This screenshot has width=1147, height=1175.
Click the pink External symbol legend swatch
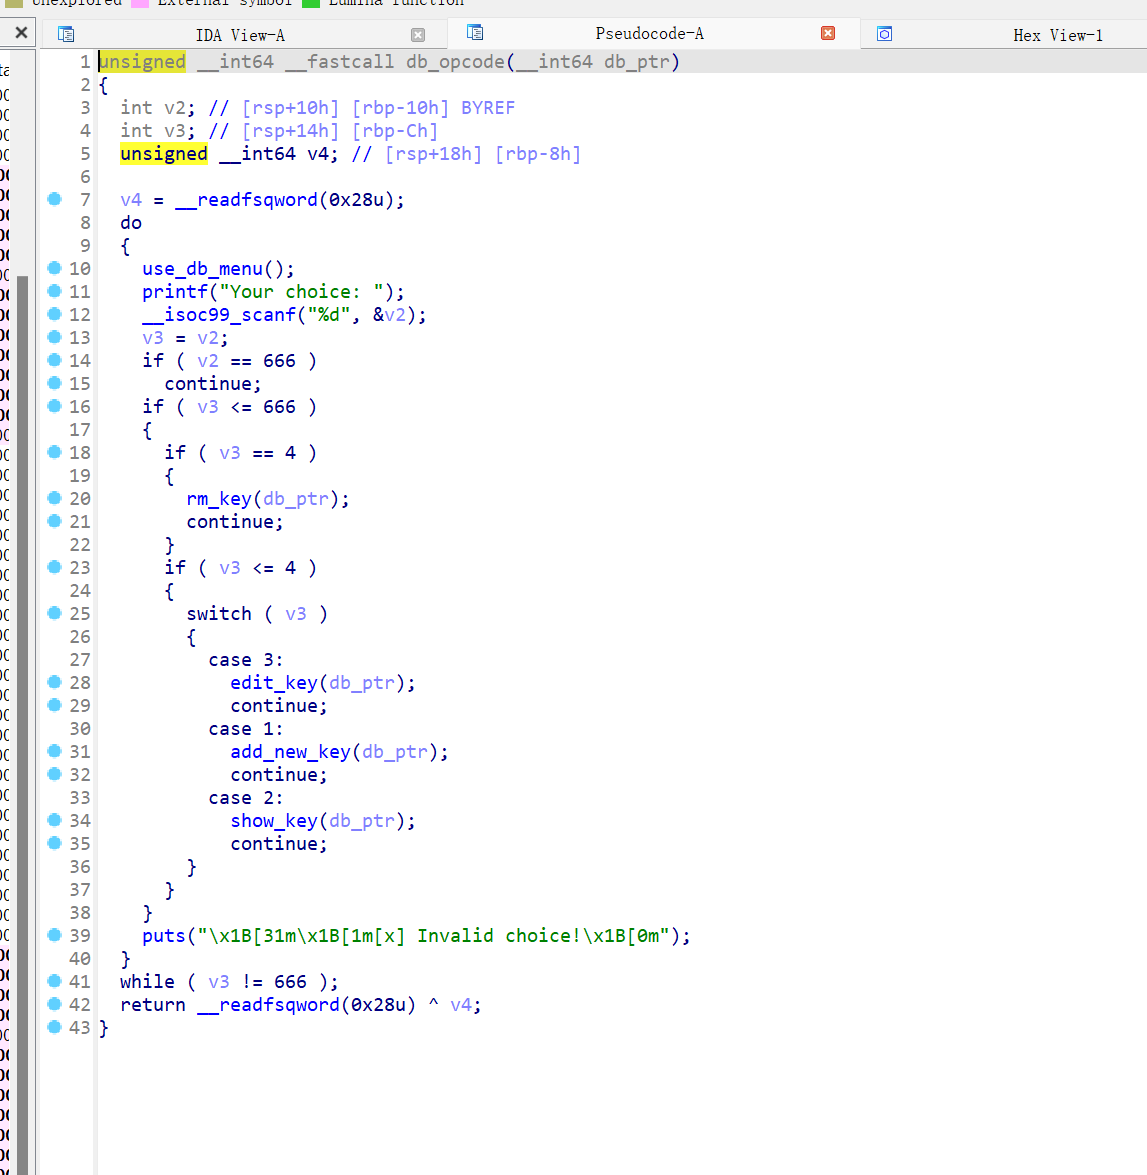pos(140,3)
